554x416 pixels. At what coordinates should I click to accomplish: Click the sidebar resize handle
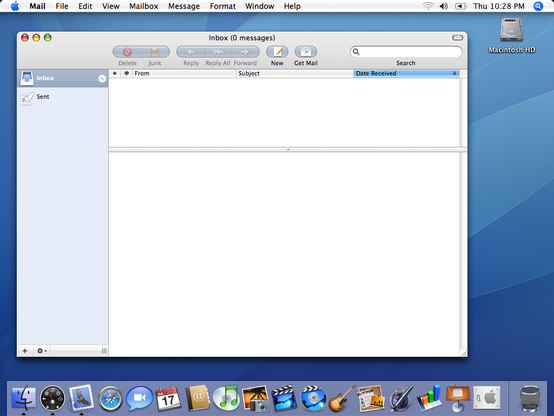pyautogui.click(x=104, y=351)
